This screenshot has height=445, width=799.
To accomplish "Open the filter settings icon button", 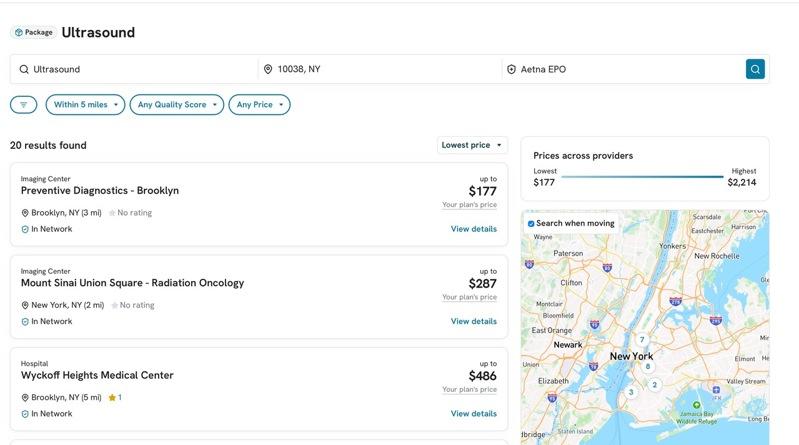I will (24, 105).
